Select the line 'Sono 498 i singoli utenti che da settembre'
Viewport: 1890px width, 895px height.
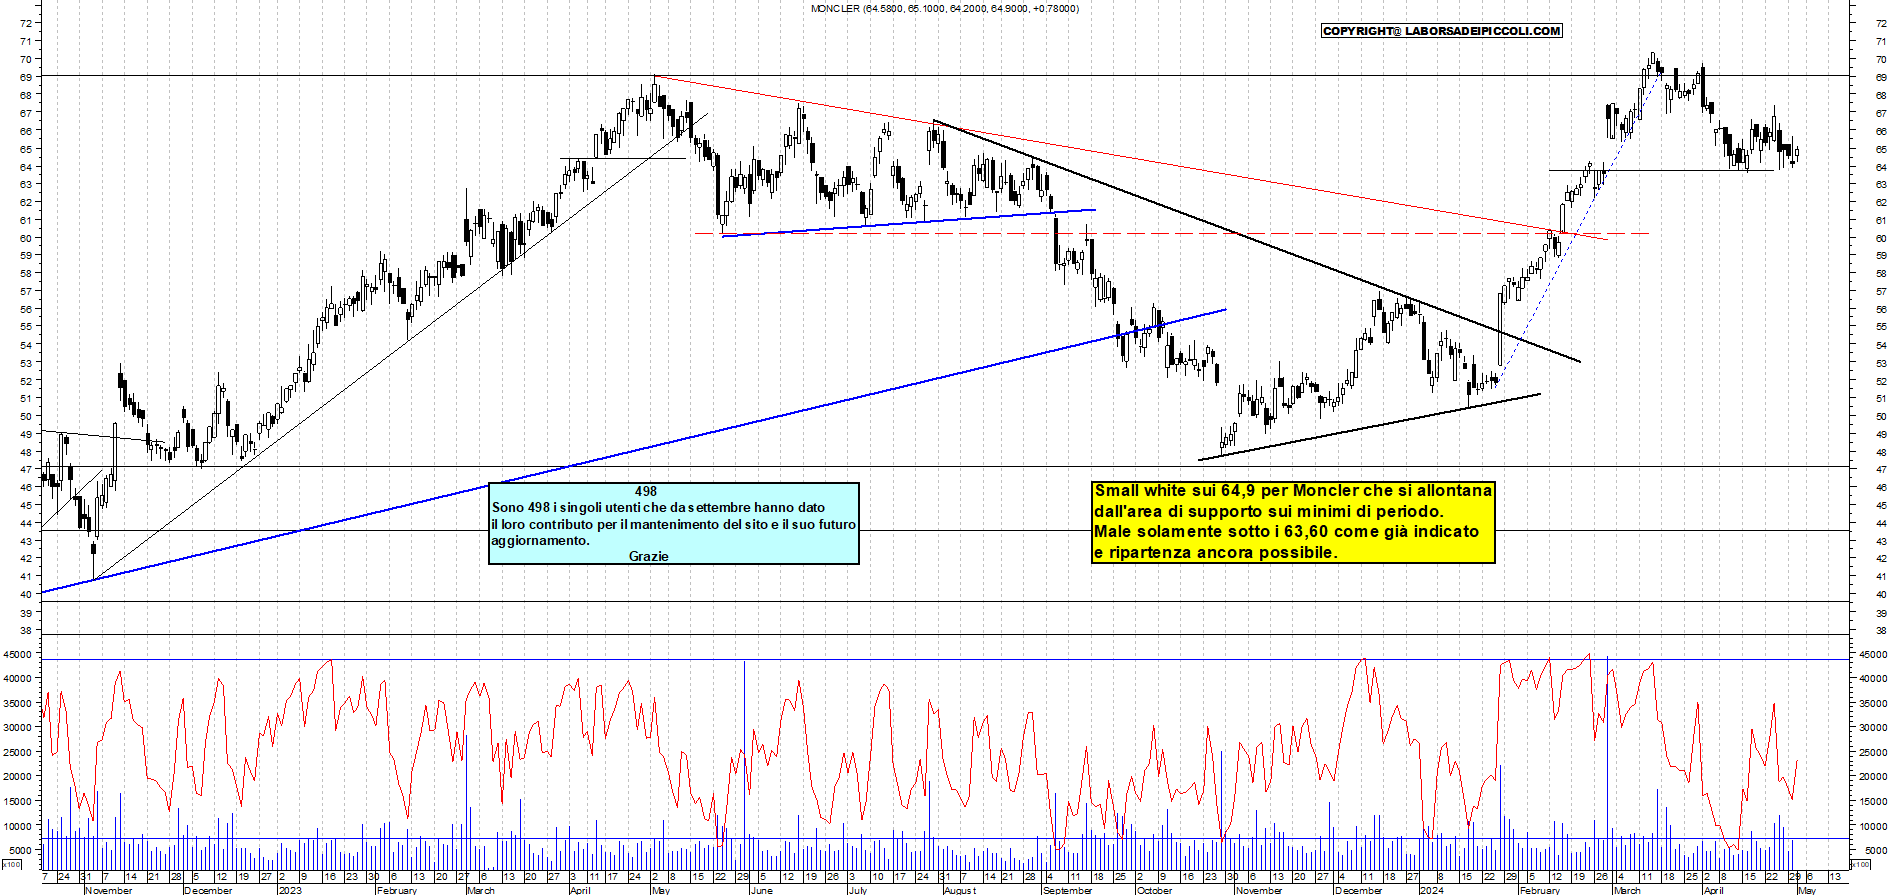pos(658,508)
